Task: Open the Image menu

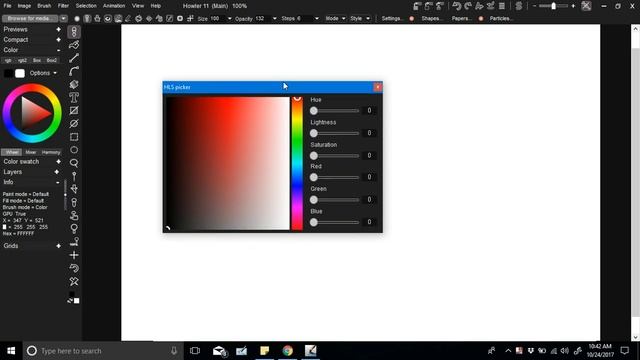Action: (24, 6)
